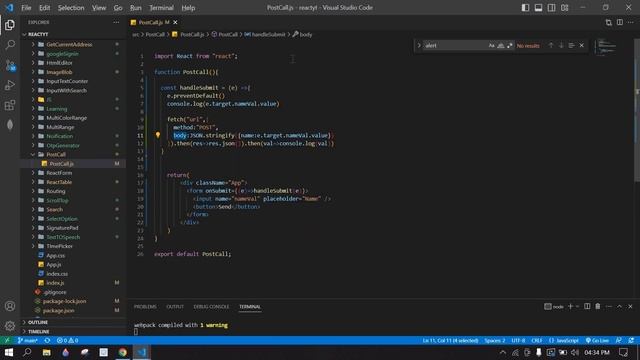Open Source Control view in activity bar

point(10,65)
